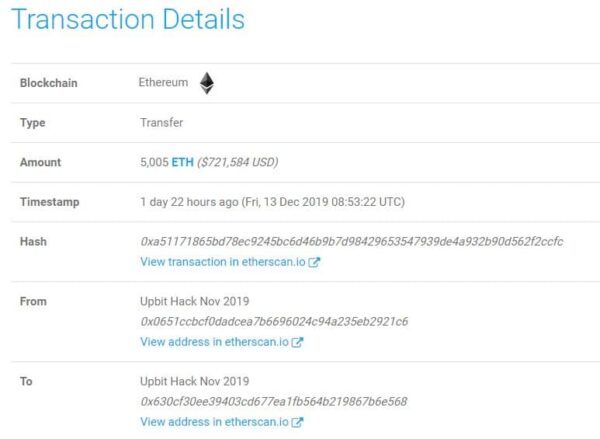The image size is (600, 439).
Task: Click the 5,005 amount number
Action: pos(154,162)
